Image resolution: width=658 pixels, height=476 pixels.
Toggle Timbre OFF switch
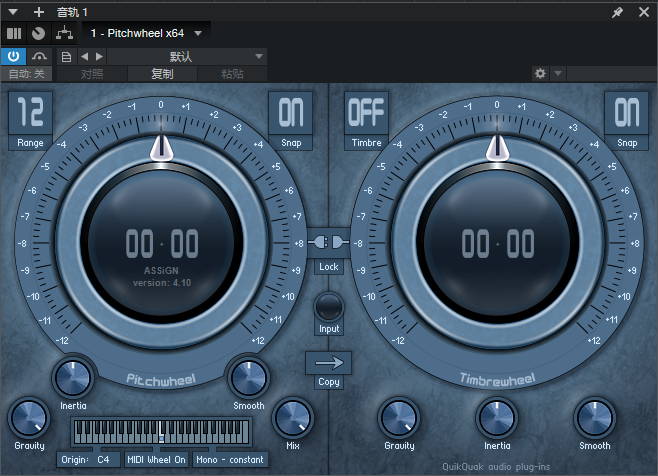[366, 113]
